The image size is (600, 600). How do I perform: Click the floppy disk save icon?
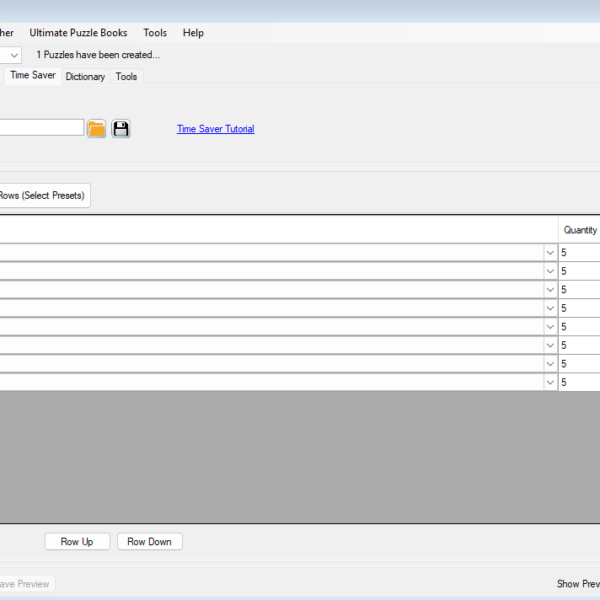click(121, 129)
